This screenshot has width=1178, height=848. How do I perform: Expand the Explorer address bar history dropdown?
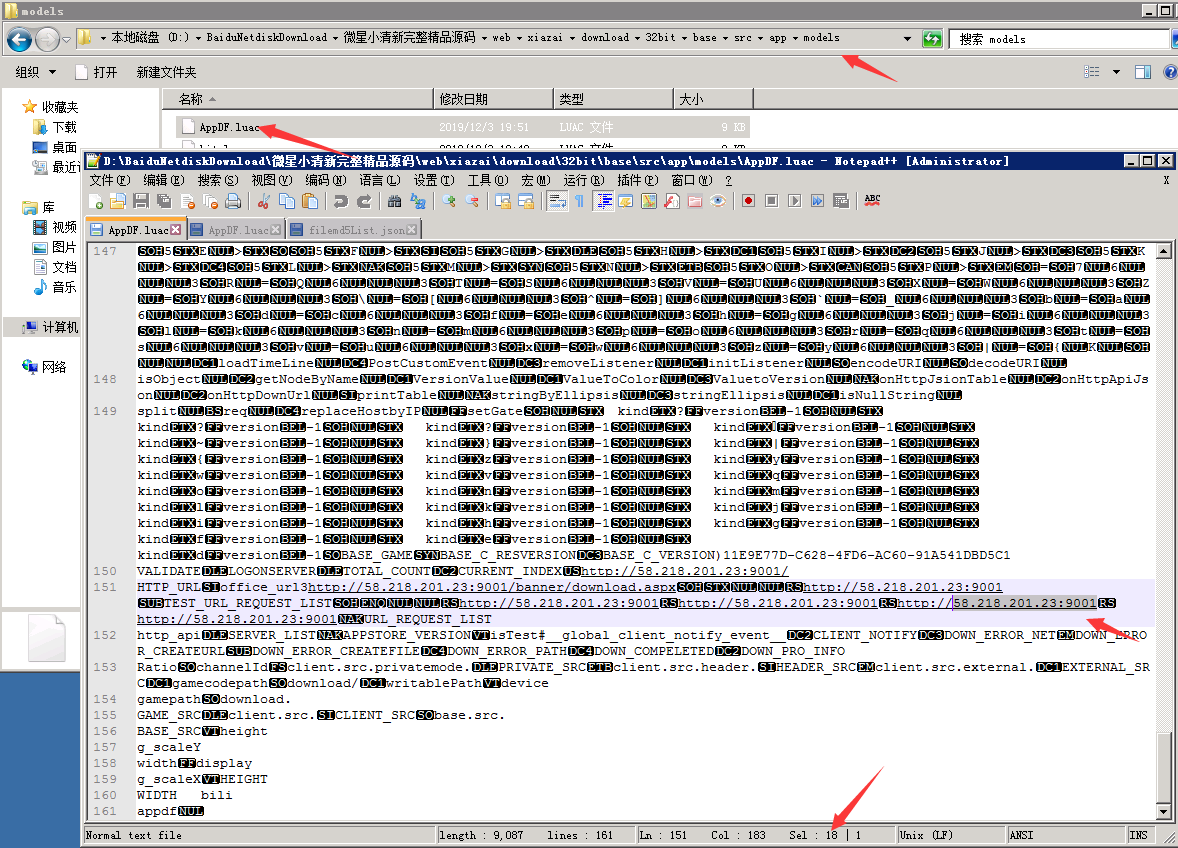pos(908,39)
